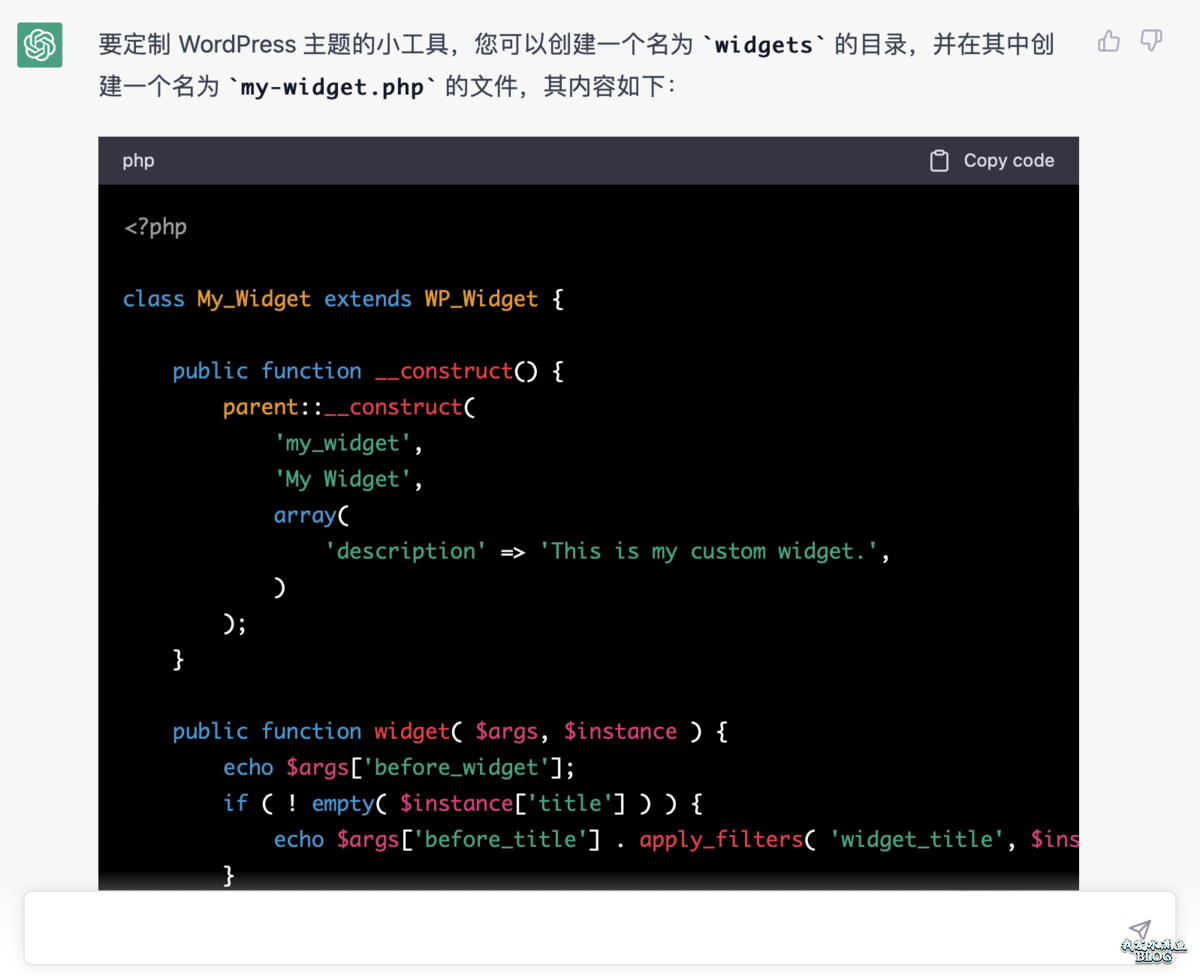
Task: Click the '<?php' opening tag line
Action: 155,227
